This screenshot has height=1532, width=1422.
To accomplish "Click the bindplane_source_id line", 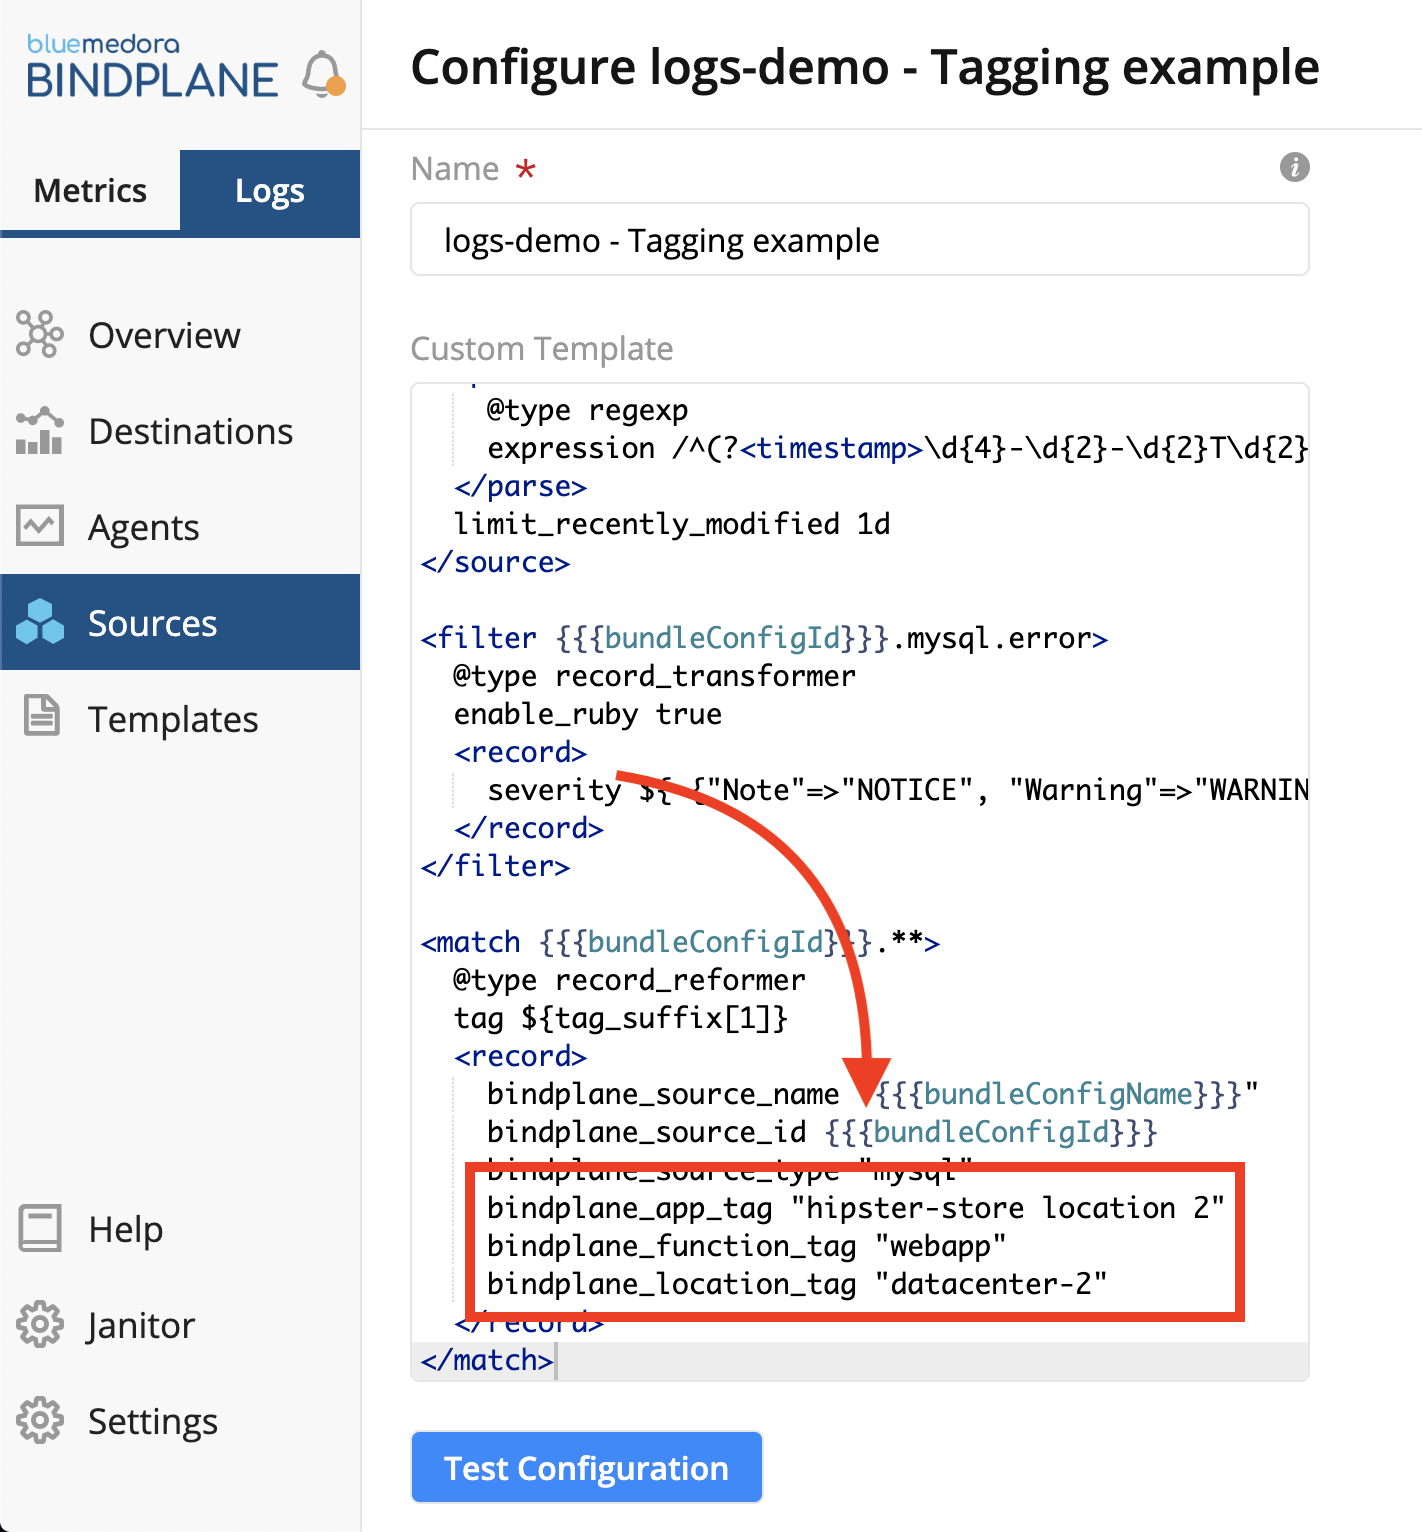I will 822,1133.
